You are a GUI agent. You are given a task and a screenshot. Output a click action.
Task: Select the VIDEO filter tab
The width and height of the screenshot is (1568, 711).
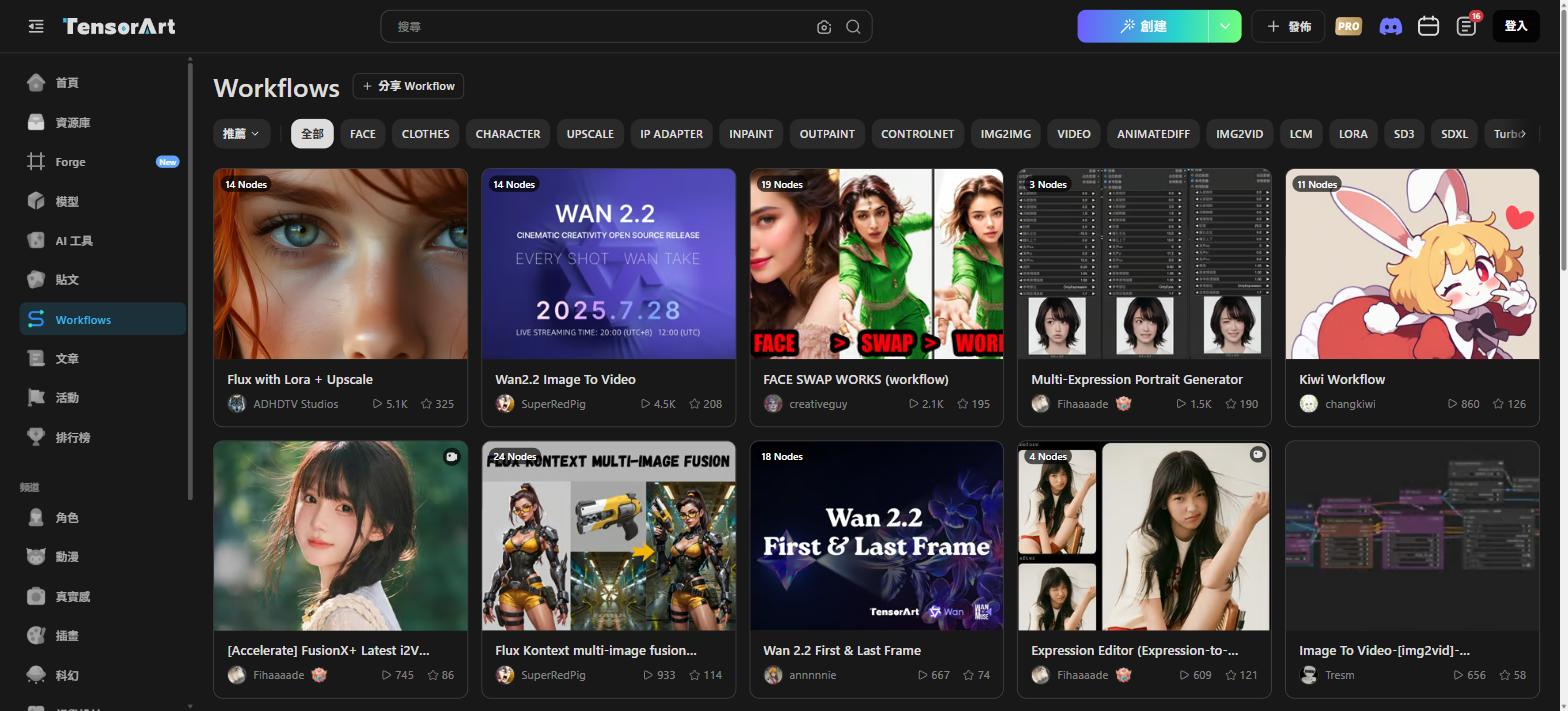(1074, 134)
